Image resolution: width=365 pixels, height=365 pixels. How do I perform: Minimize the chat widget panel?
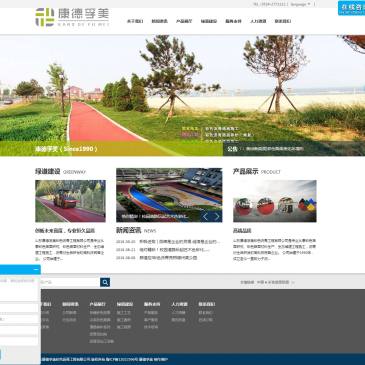(x=36, y=269)
